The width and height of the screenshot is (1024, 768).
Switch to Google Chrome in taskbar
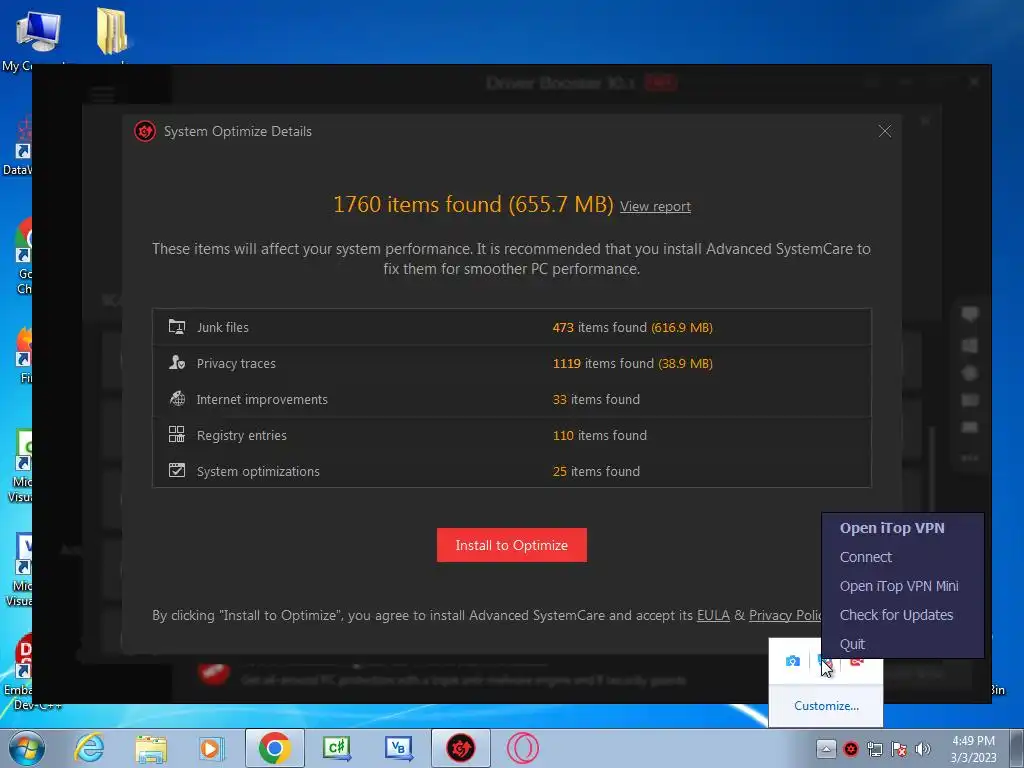[x=275, y=748]
